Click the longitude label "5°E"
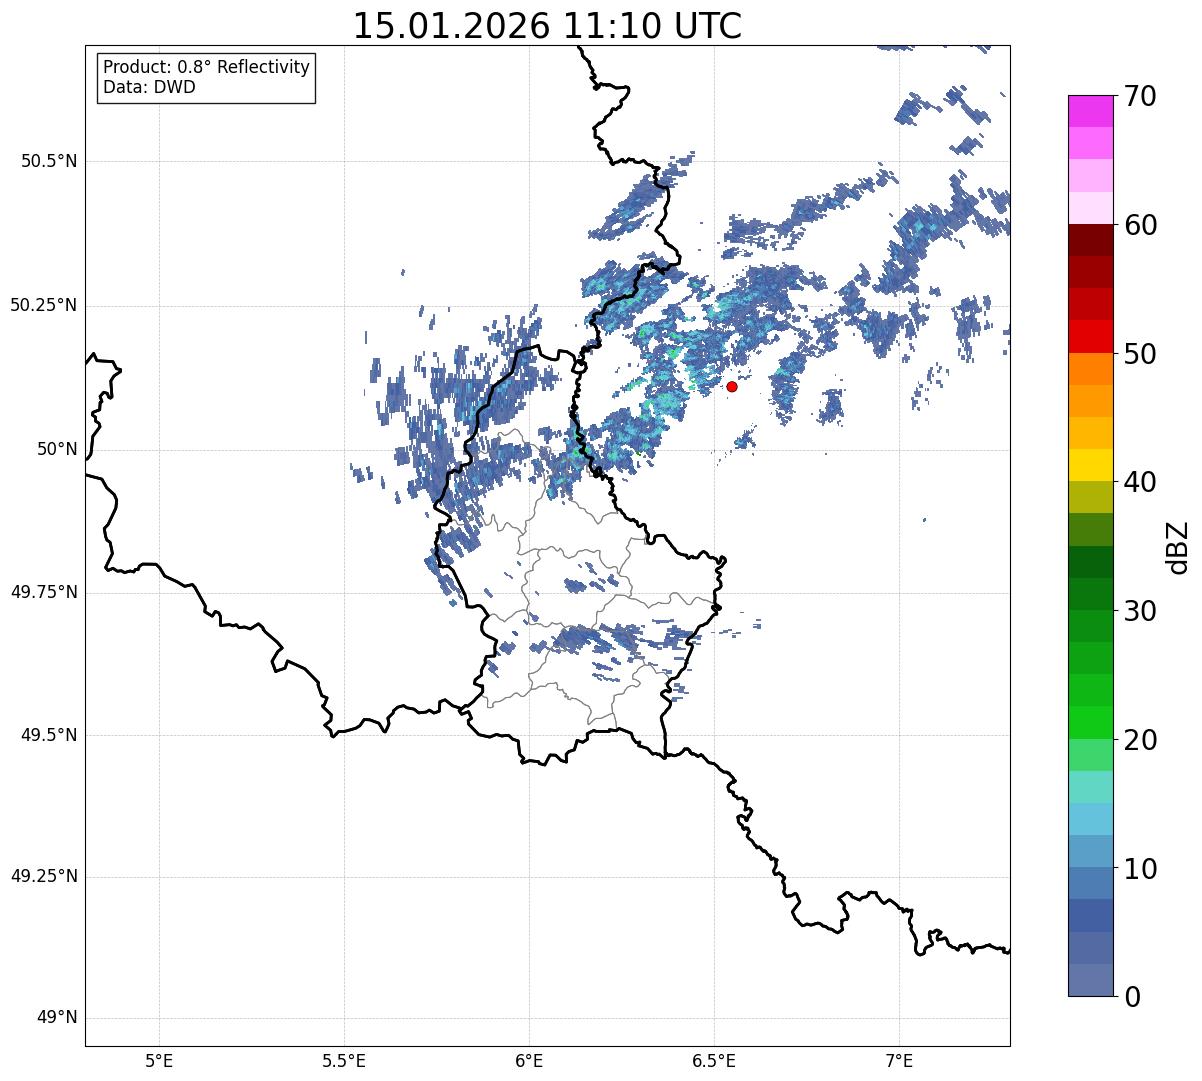 coord(159,1060)
